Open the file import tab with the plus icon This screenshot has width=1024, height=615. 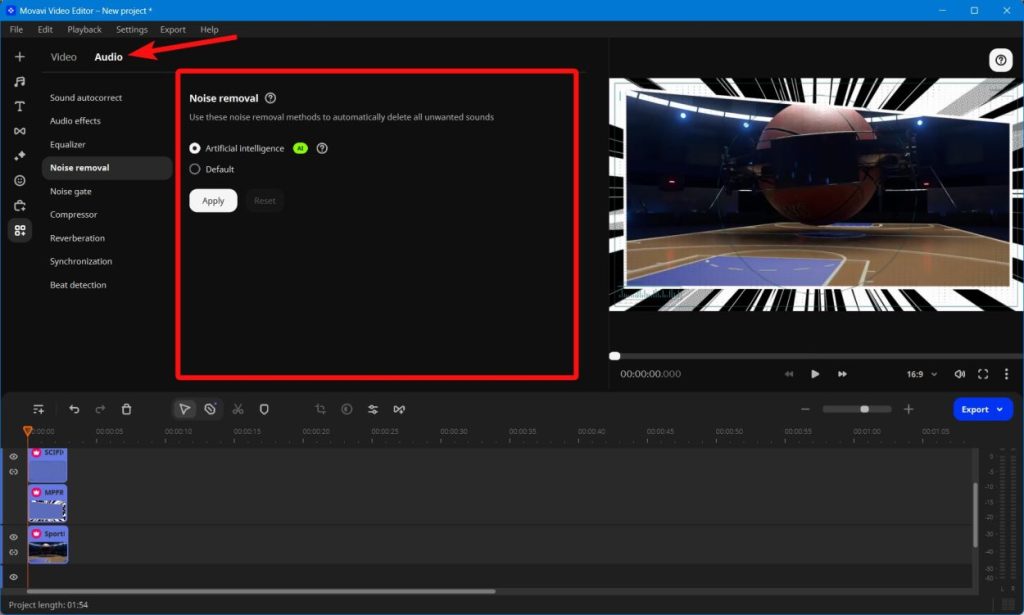click(x=20, y=57)
